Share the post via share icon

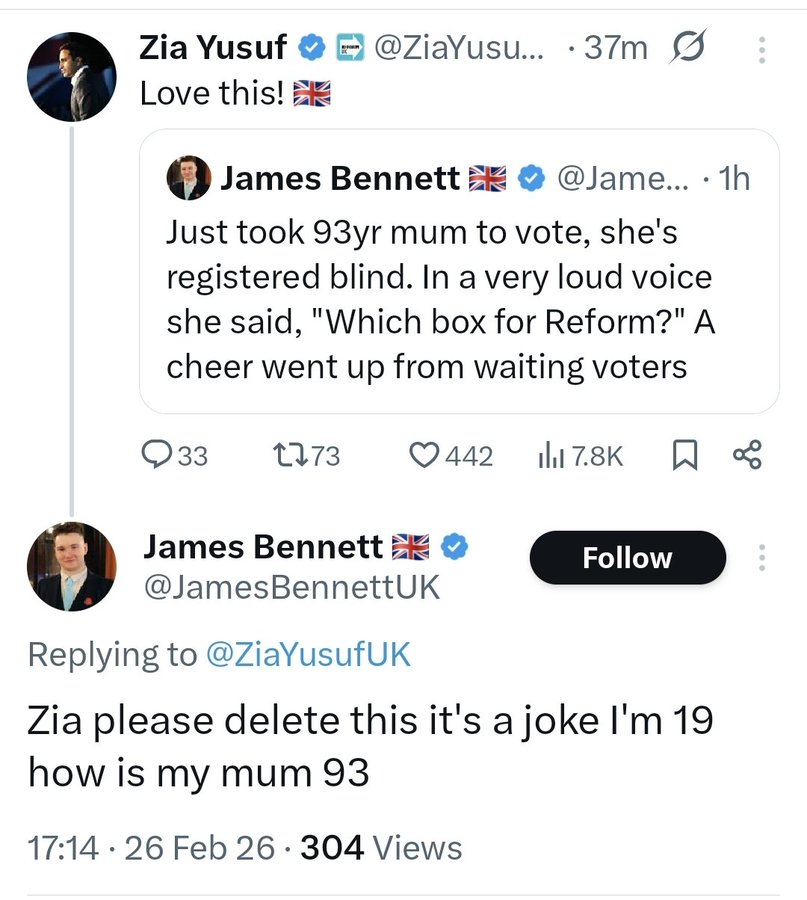(x=747, y=456)
